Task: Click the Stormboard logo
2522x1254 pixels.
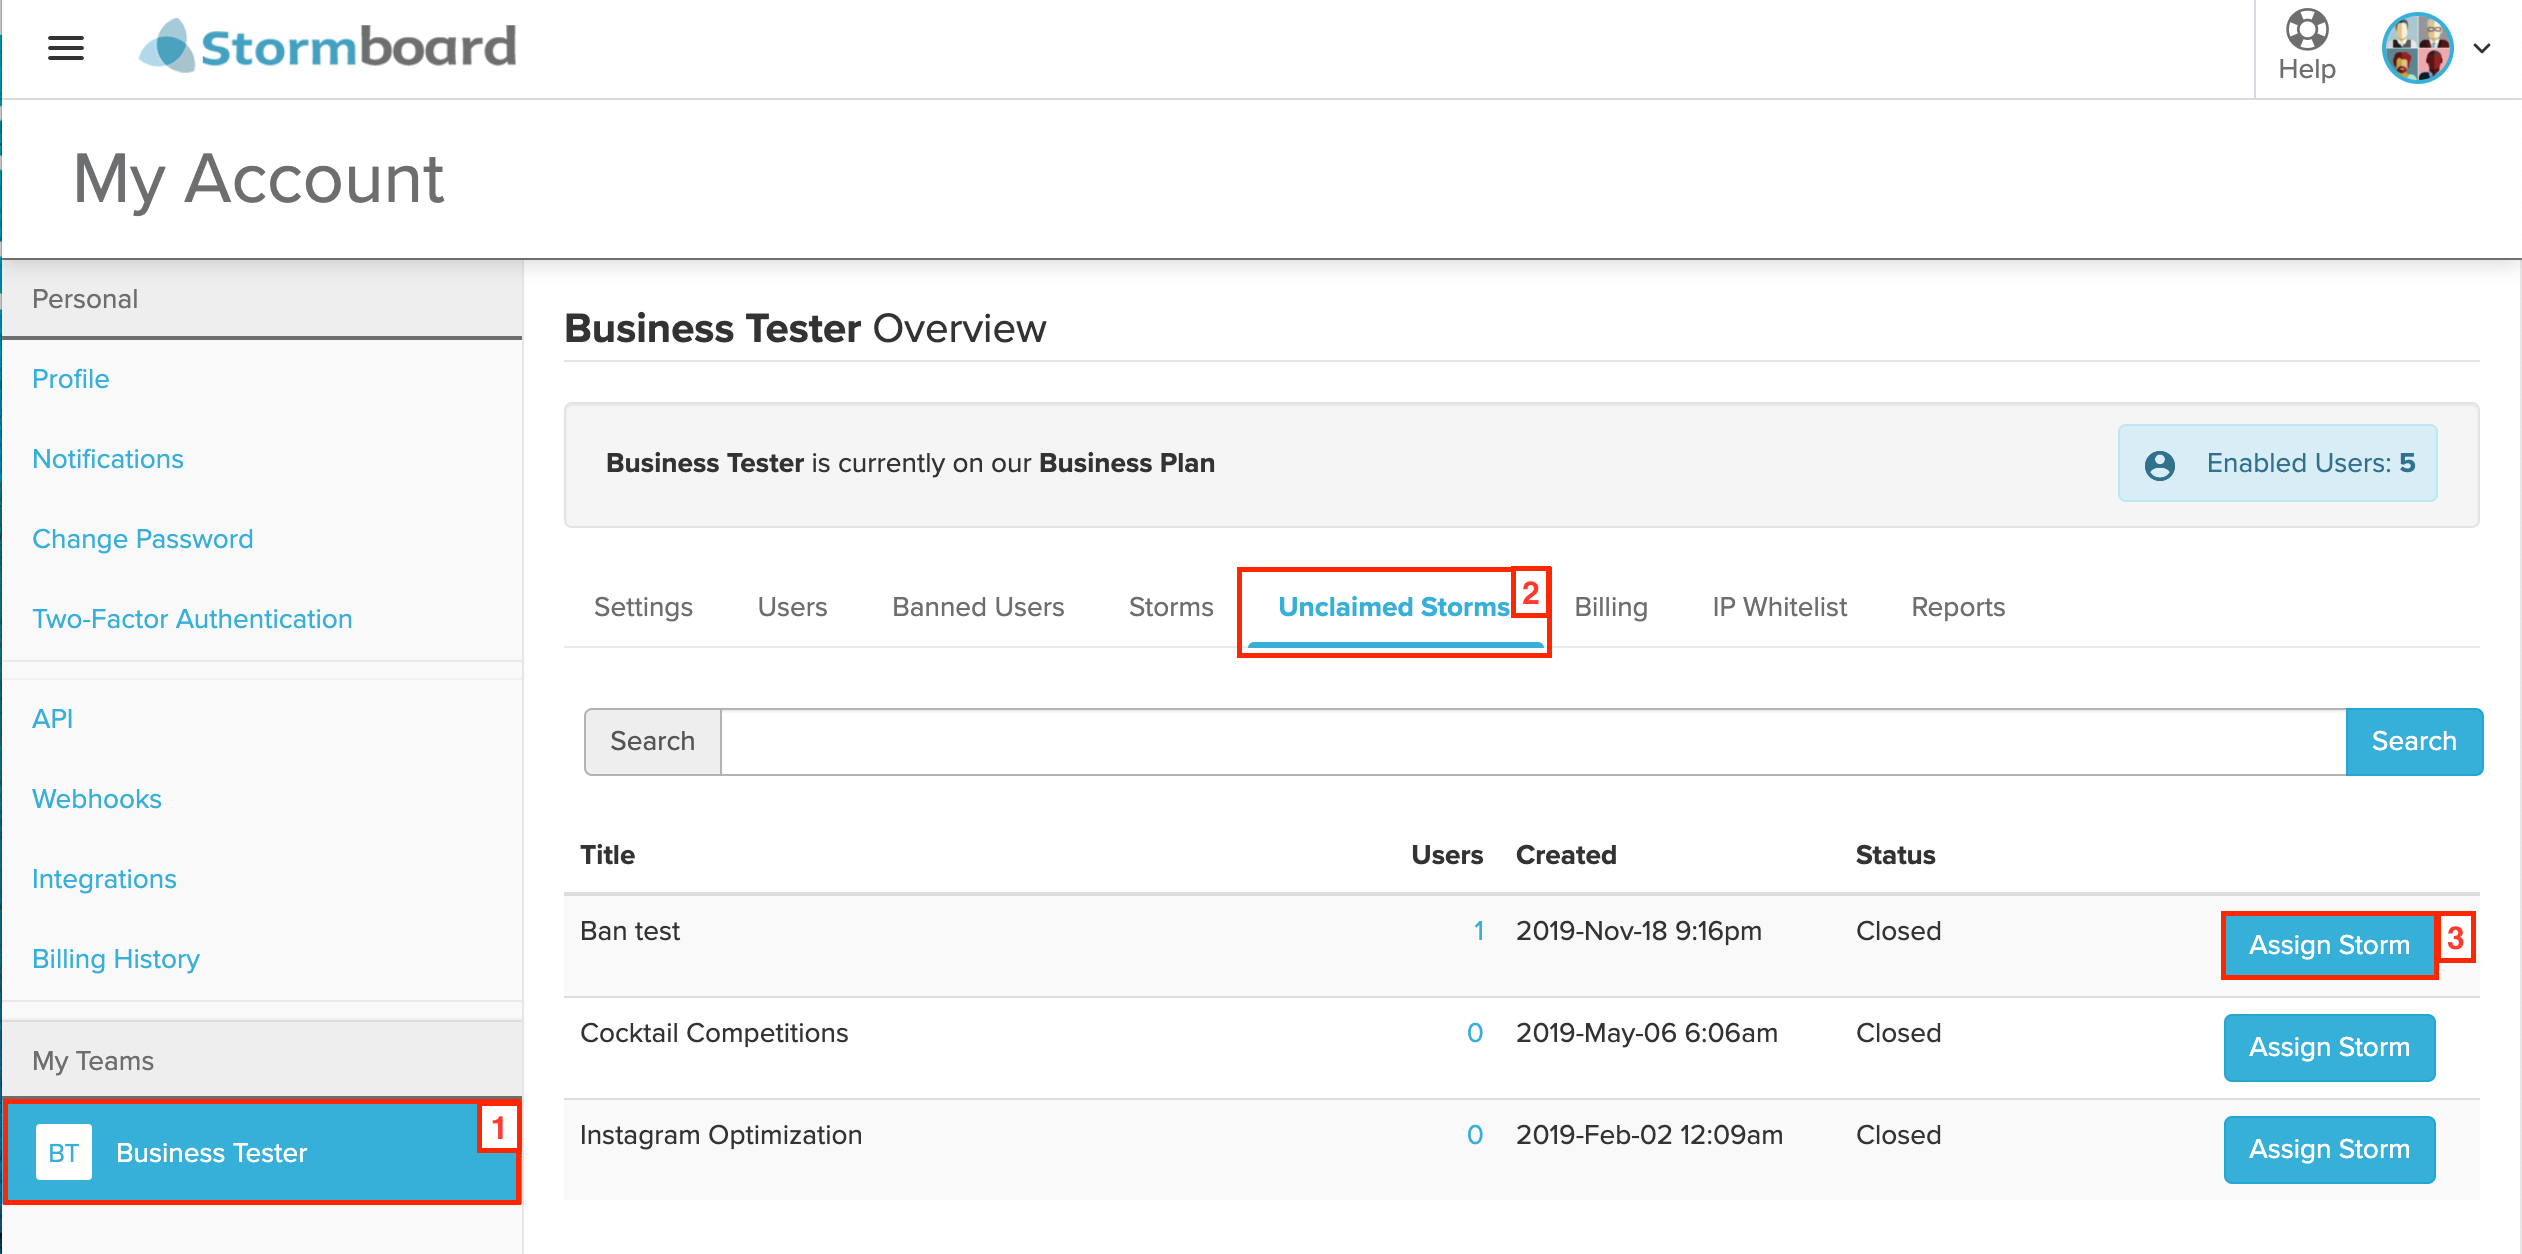Action: tap(328, 46)
